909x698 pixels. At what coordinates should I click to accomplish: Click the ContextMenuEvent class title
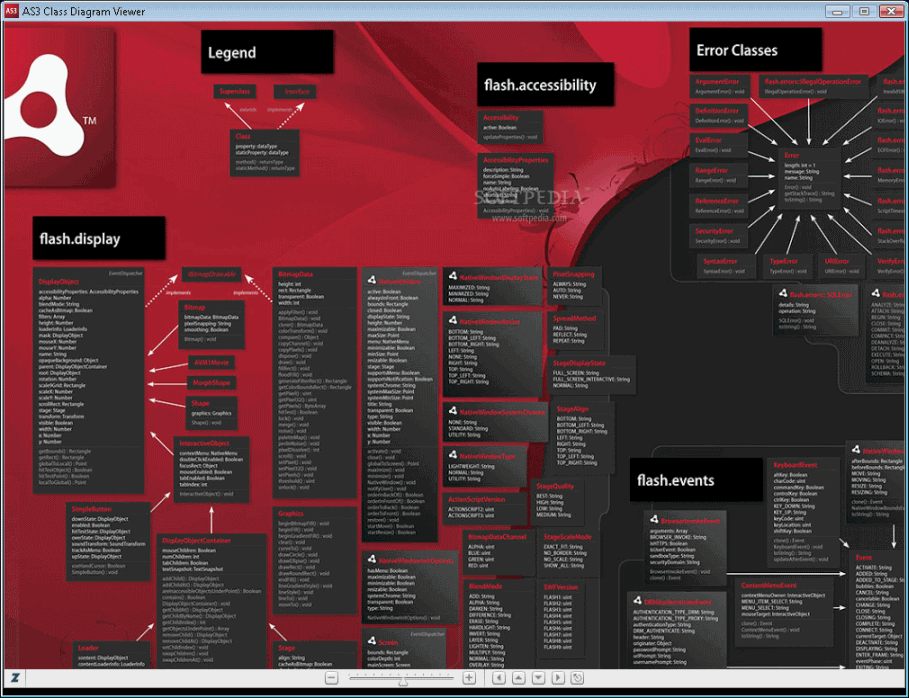click(x=769, y=585)
